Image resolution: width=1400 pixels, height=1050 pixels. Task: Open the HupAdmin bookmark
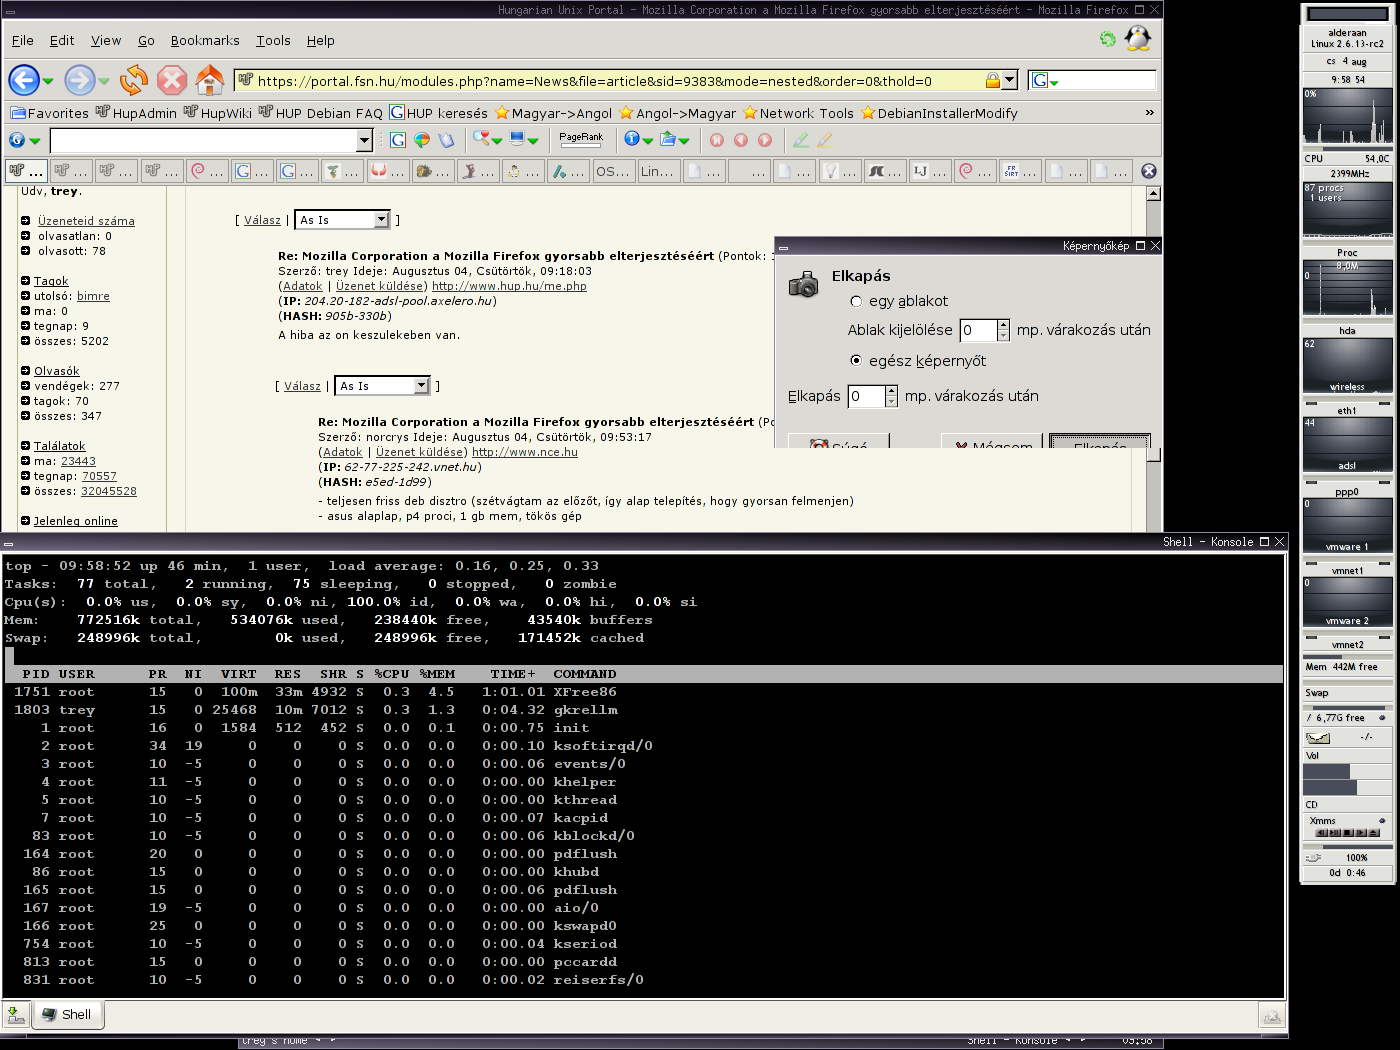pyautogui.click(x=136, y=113)
